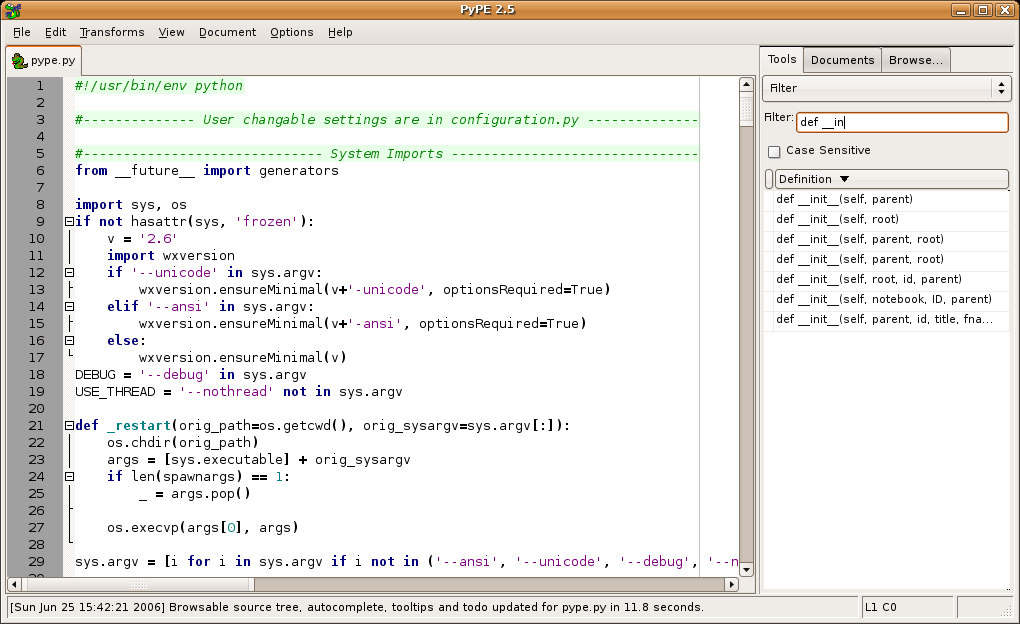Screen dimensions: 1020x624
Task: Maximize the PyPE window
Action: pos(982,10)
